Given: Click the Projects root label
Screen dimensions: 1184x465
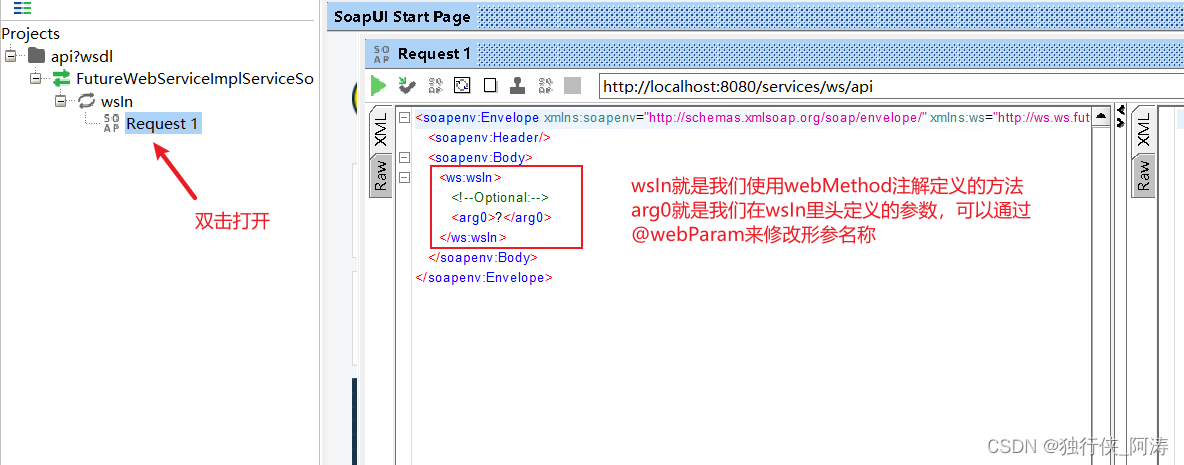Looking at the screenshot, I should click(x=31, y=34).
